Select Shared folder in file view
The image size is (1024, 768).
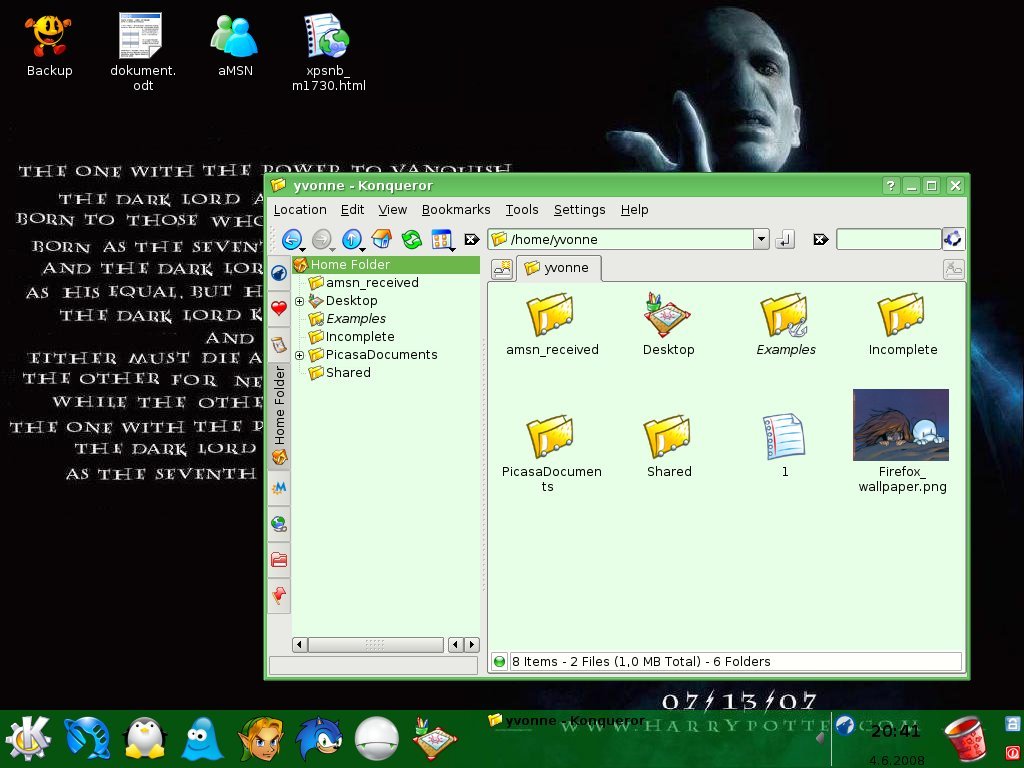tap(668, 445)
